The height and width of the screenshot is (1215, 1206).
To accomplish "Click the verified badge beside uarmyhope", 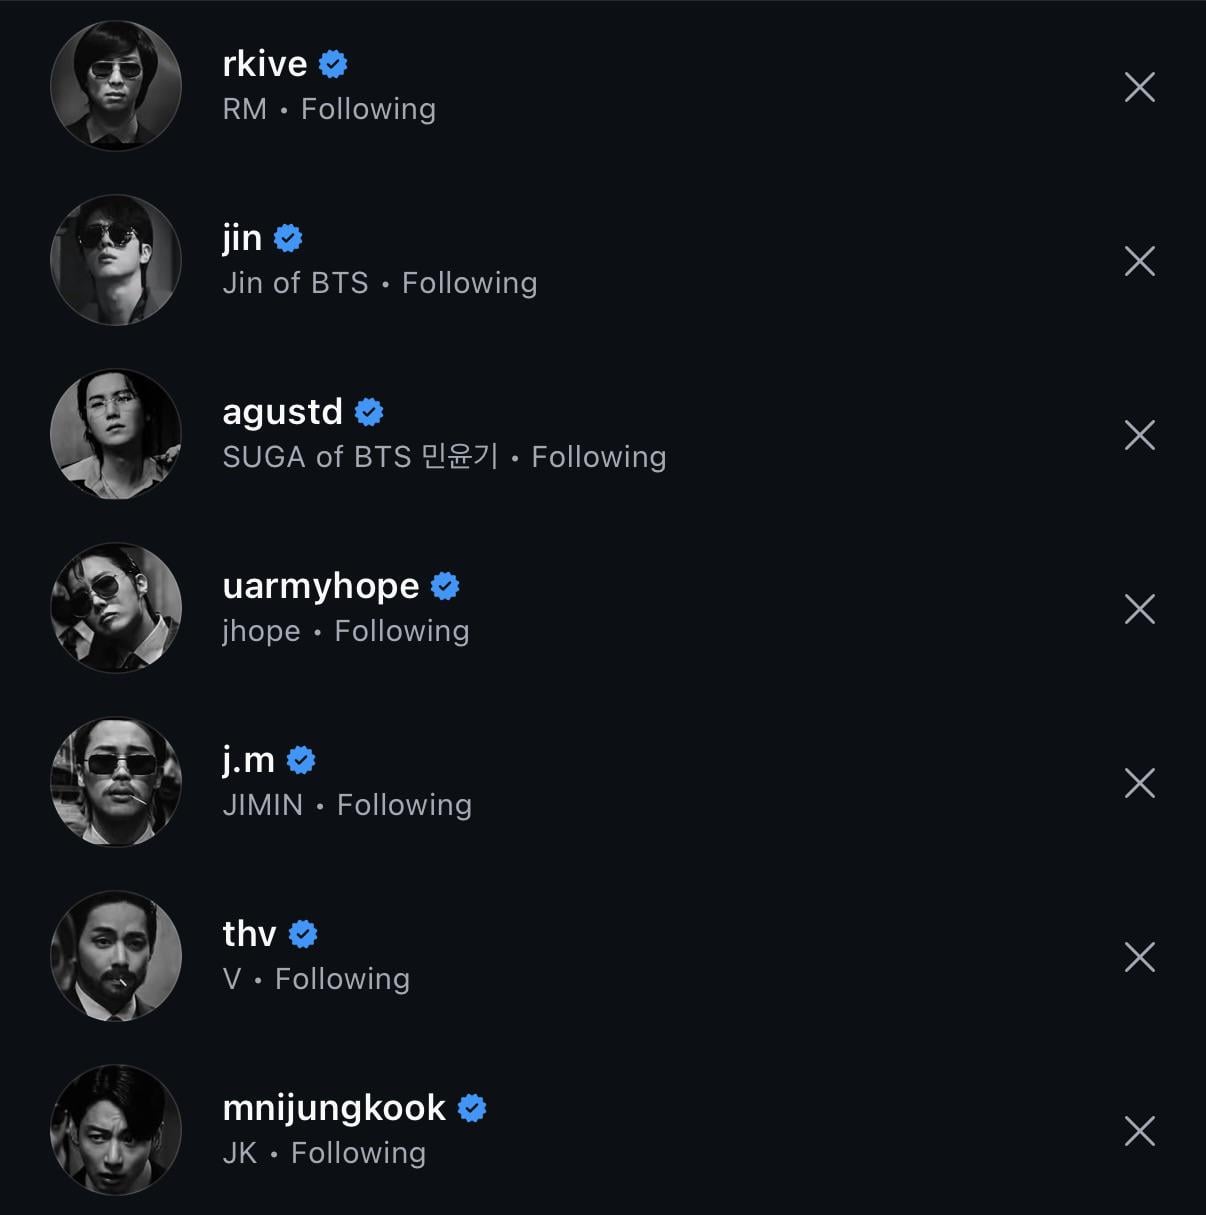I will pos(444,586).
